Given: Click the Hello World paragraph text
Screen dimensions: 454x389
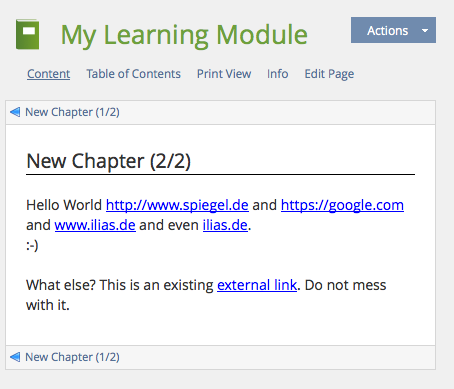Looking at the screenshot, I should tap(64, 205).
